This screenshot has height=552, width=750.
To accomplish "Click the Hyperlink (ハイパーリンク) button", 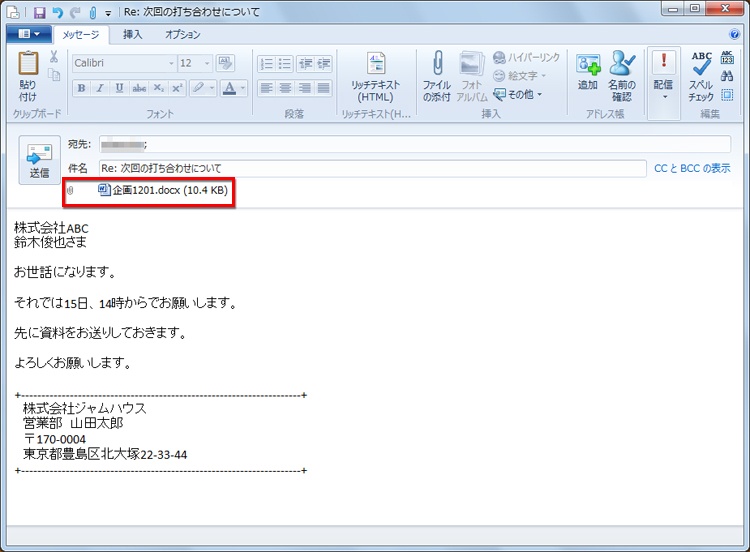I will pyautogui.click(x=526, y=57).
